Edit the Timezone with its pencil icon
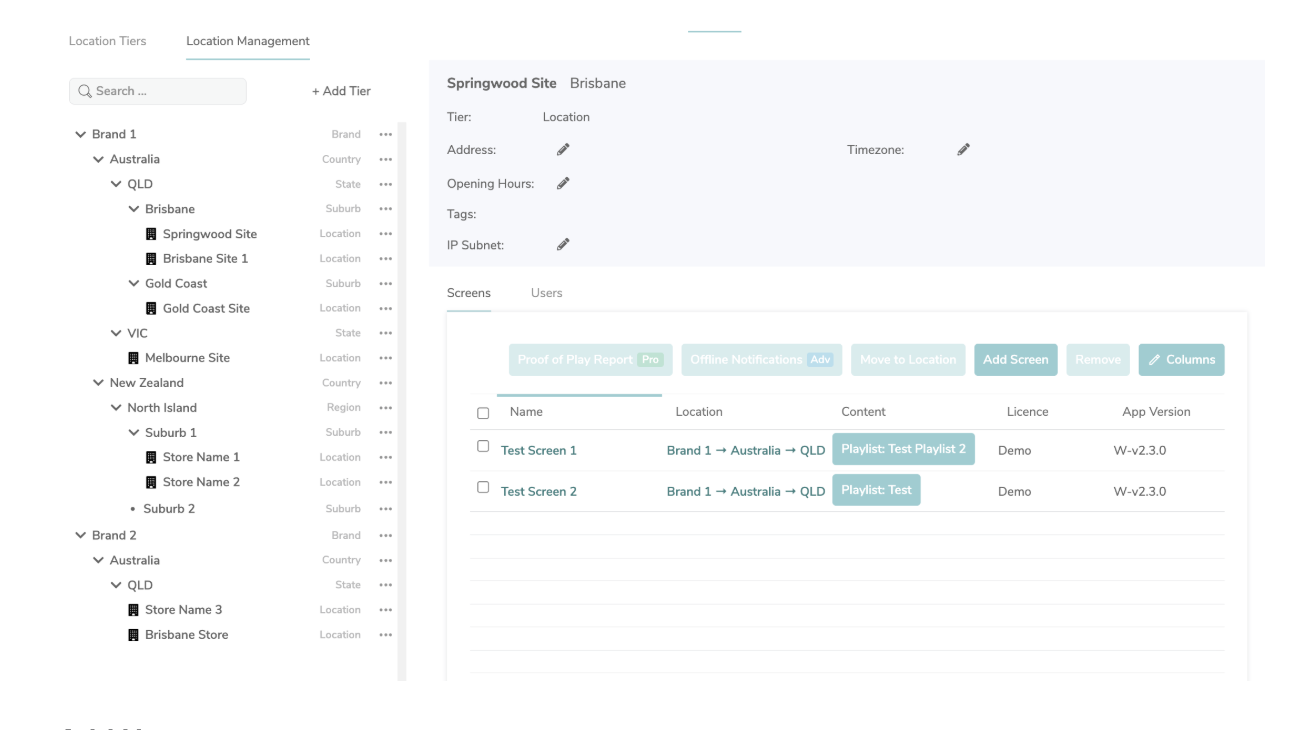 [x=963, y=150]
